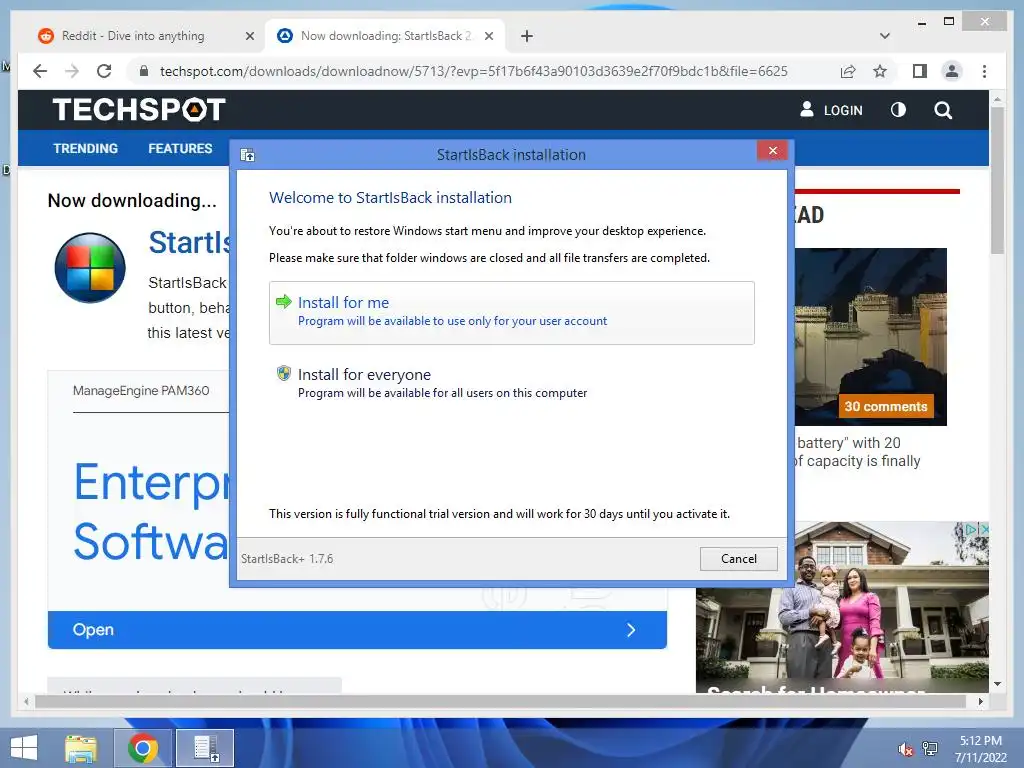
Task: Open the battery capacity article image
Action: [871, 336]
